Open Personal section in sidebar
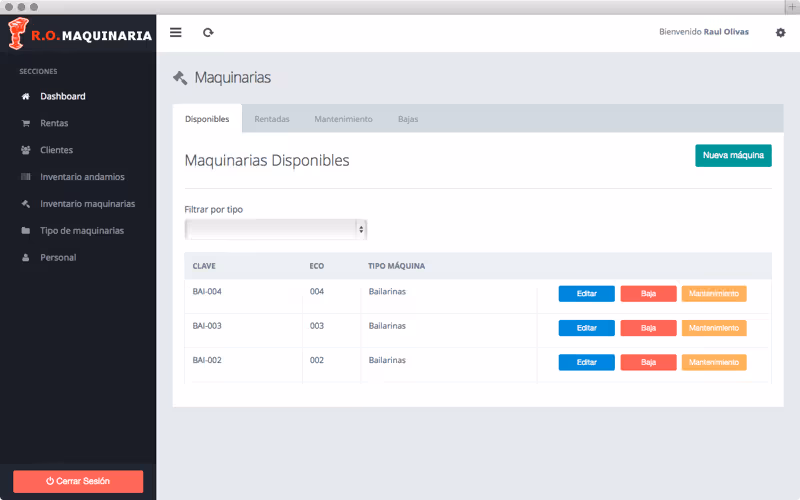800x500 pixels. coord(58,258)
